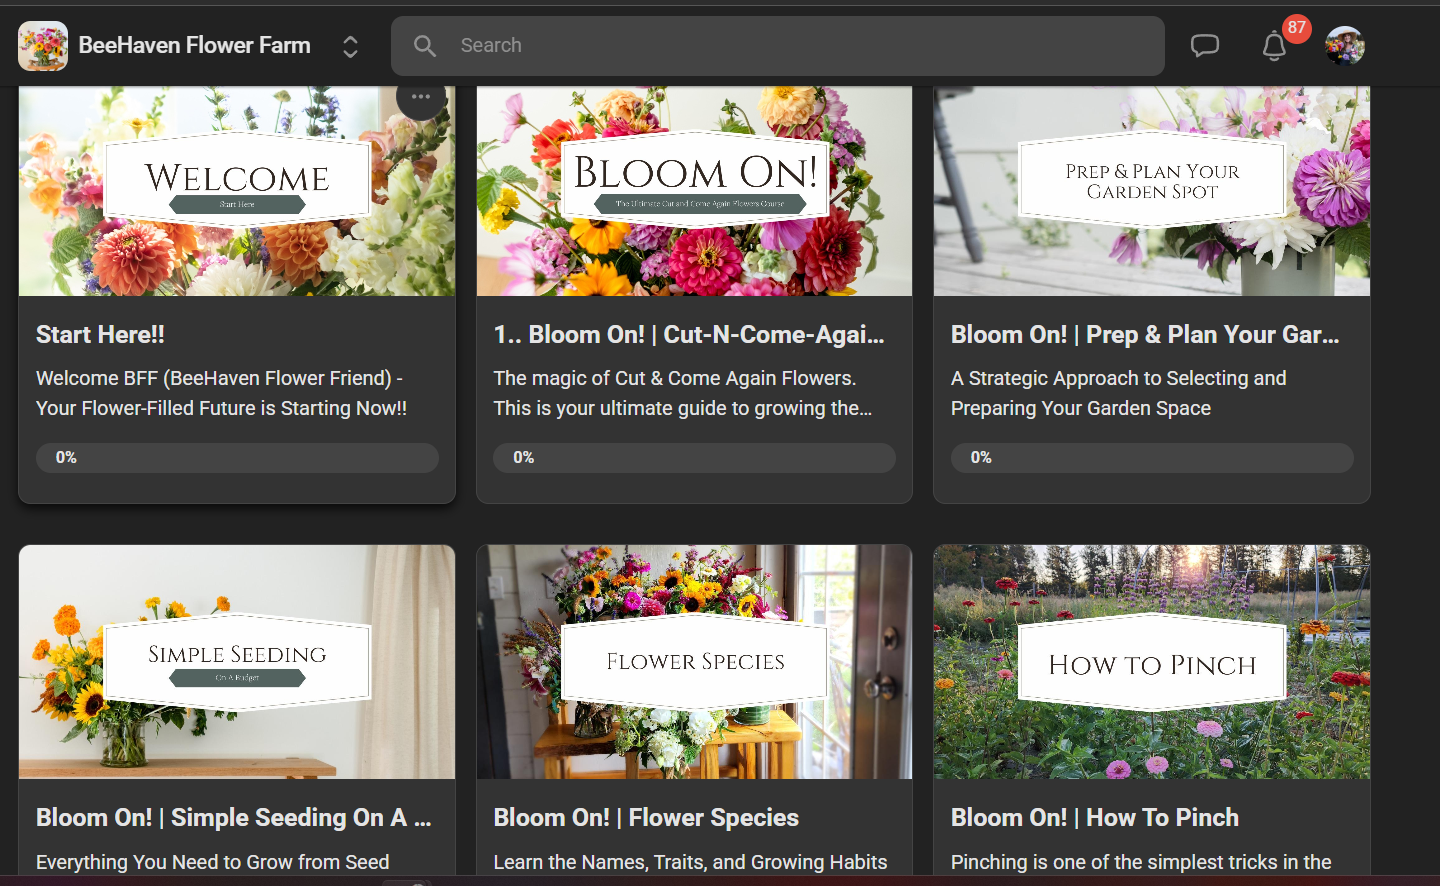Click 'The magic of Cut & Come Again Flowers' text
Viewport: 1440px width, 886px height.
click(x=683, y=393)
